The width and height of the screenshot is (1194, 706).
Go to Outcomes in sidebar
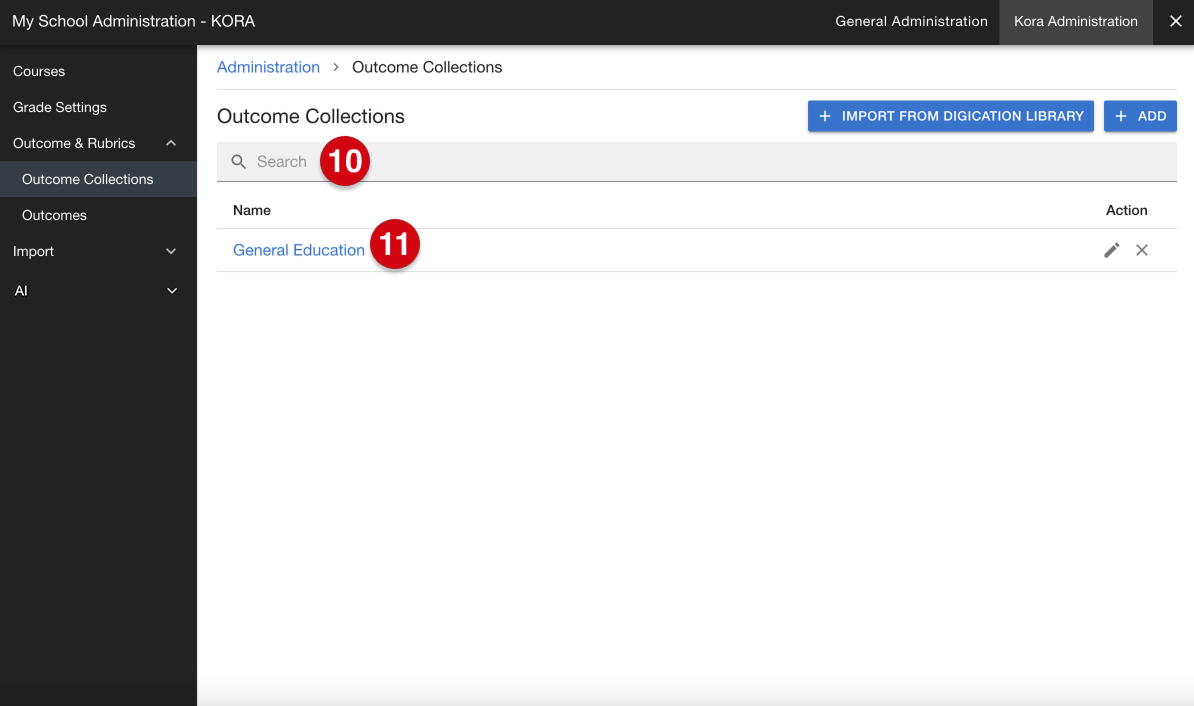click(54, 216)
